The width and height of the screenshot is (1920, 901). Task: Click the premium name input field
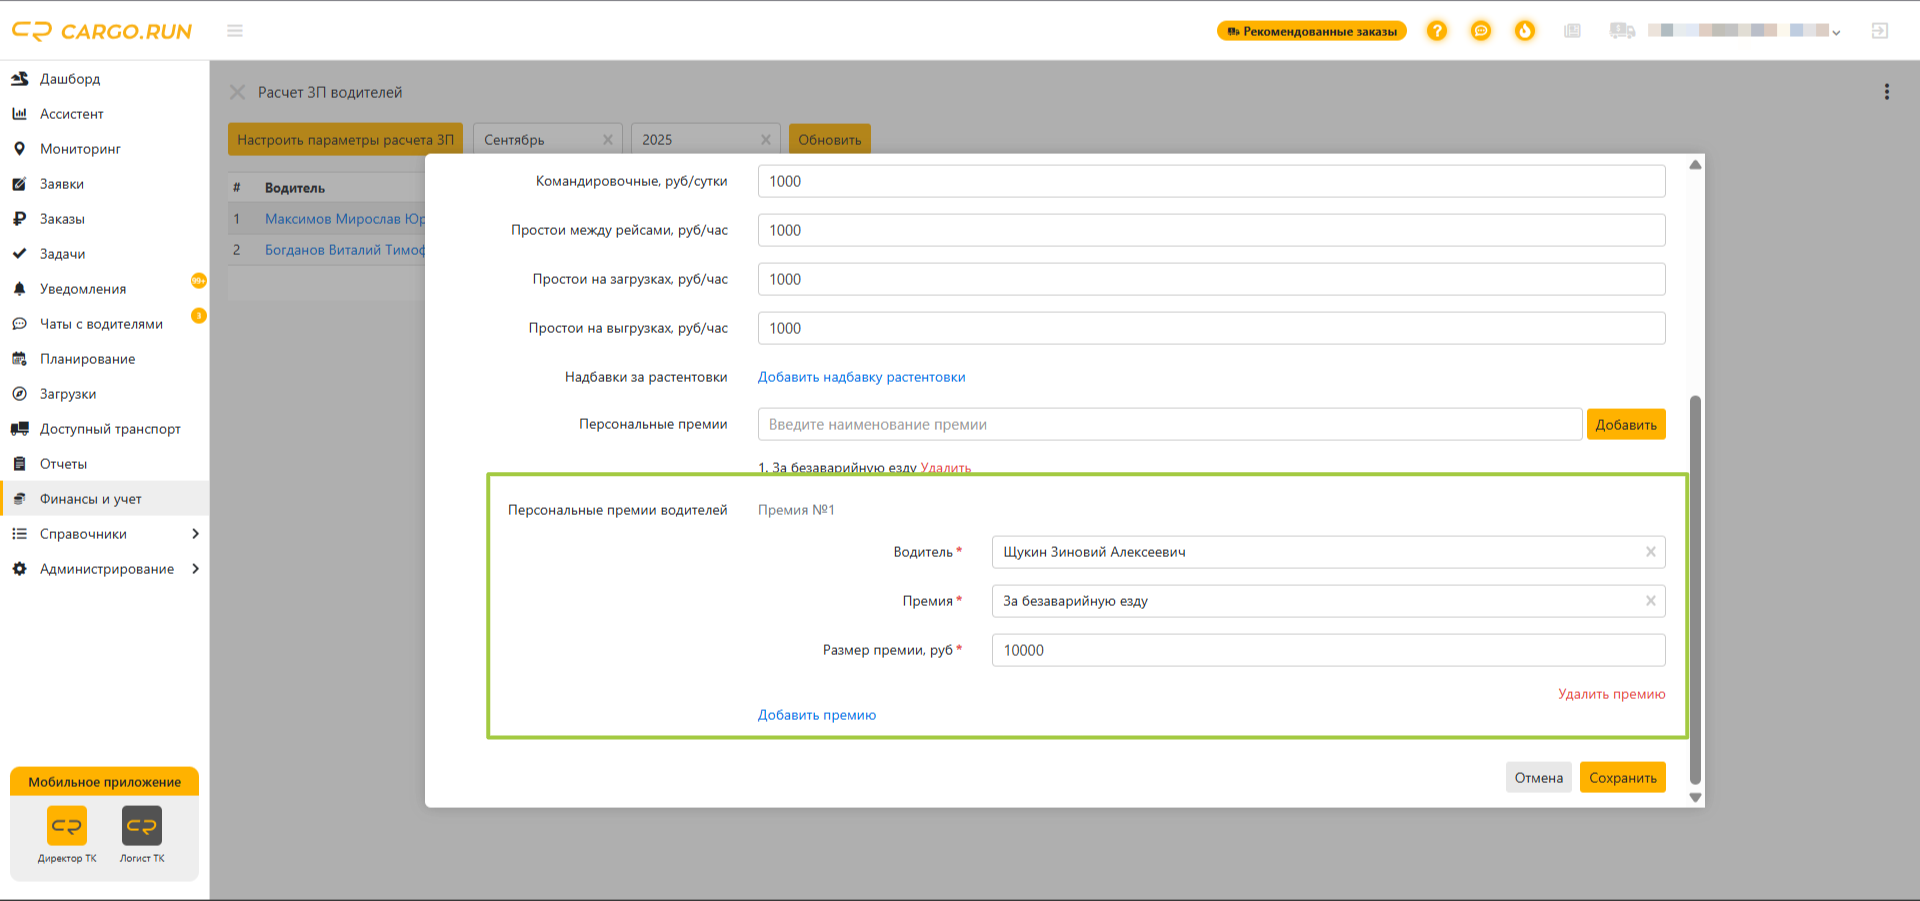1170,424
